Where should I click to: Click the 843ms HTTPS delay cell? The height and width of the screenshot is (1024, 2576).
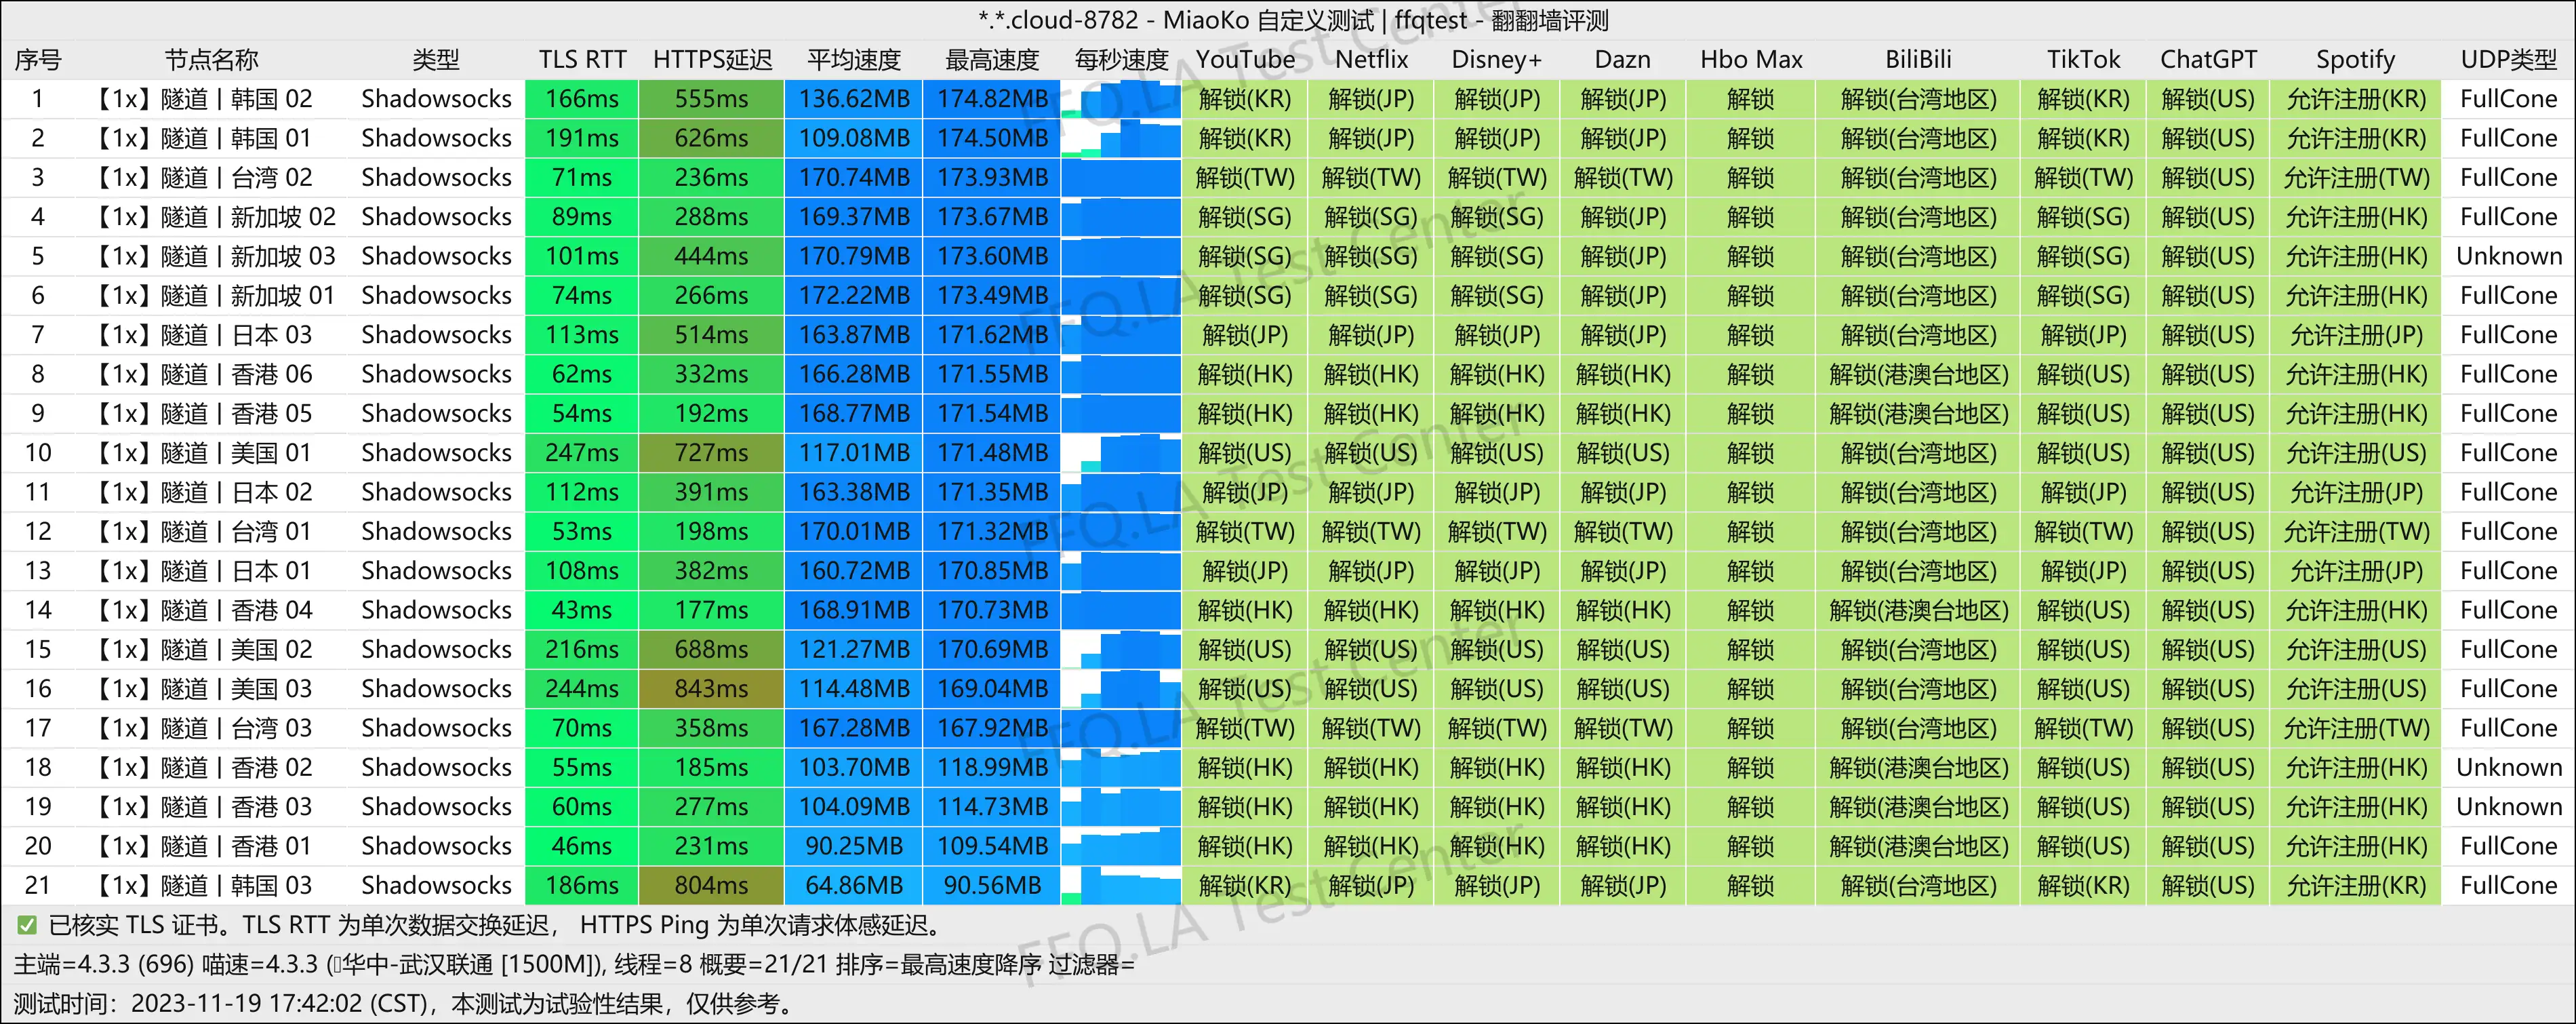(710, 689)
